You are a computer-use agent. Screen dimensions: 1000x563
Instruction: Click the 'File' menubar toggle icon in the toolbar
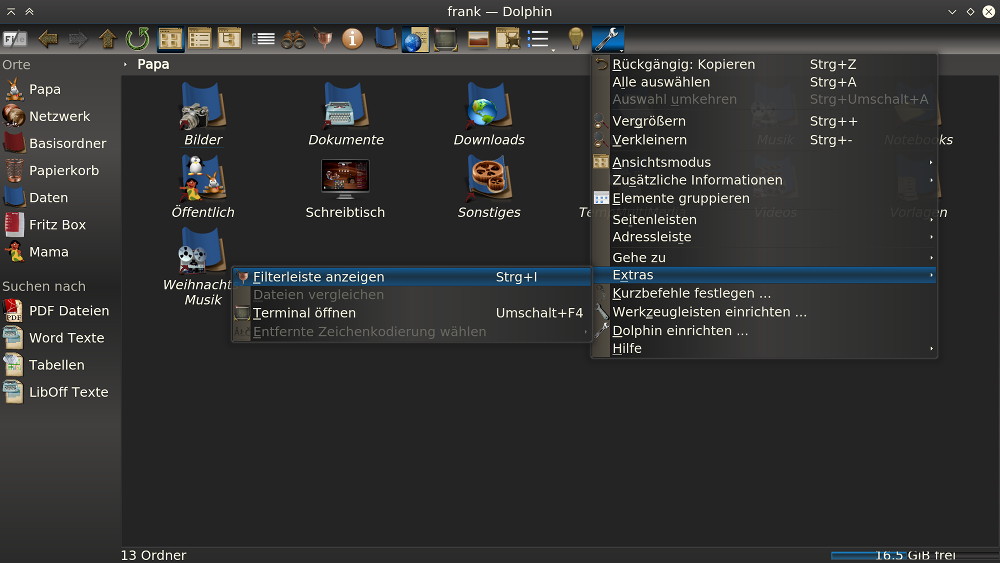tap(15, 40)
